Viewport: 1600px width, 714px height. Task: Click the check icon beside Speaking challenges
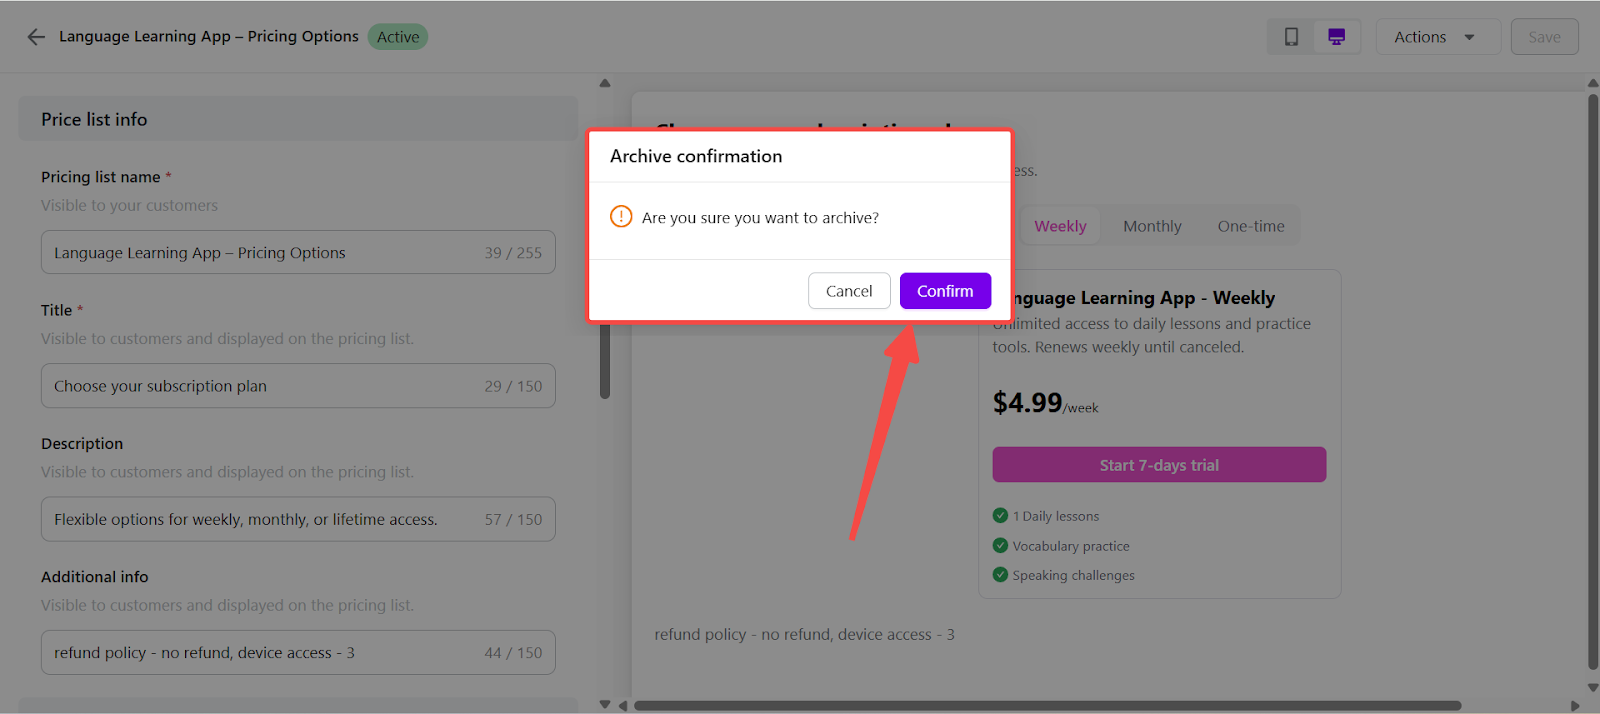1000,575
